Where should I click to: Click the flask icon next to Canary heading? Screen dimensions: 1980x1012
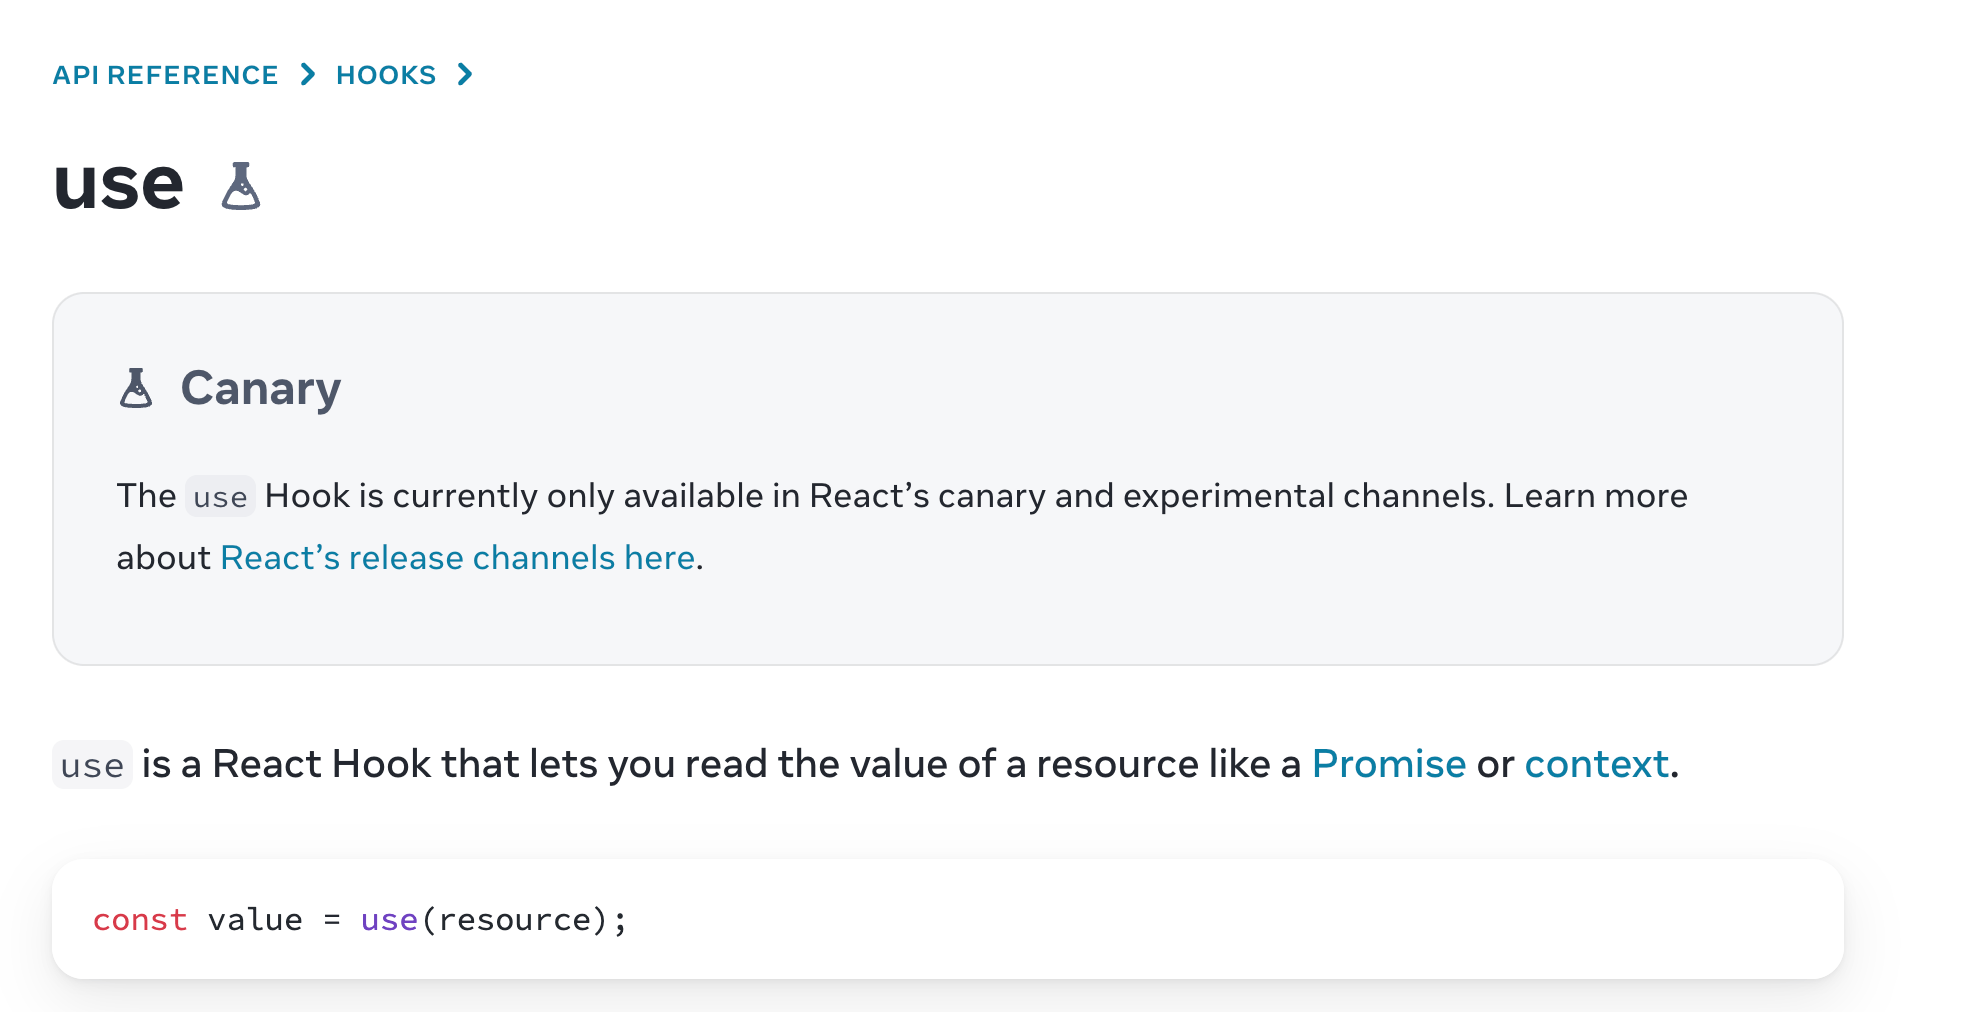136,388
